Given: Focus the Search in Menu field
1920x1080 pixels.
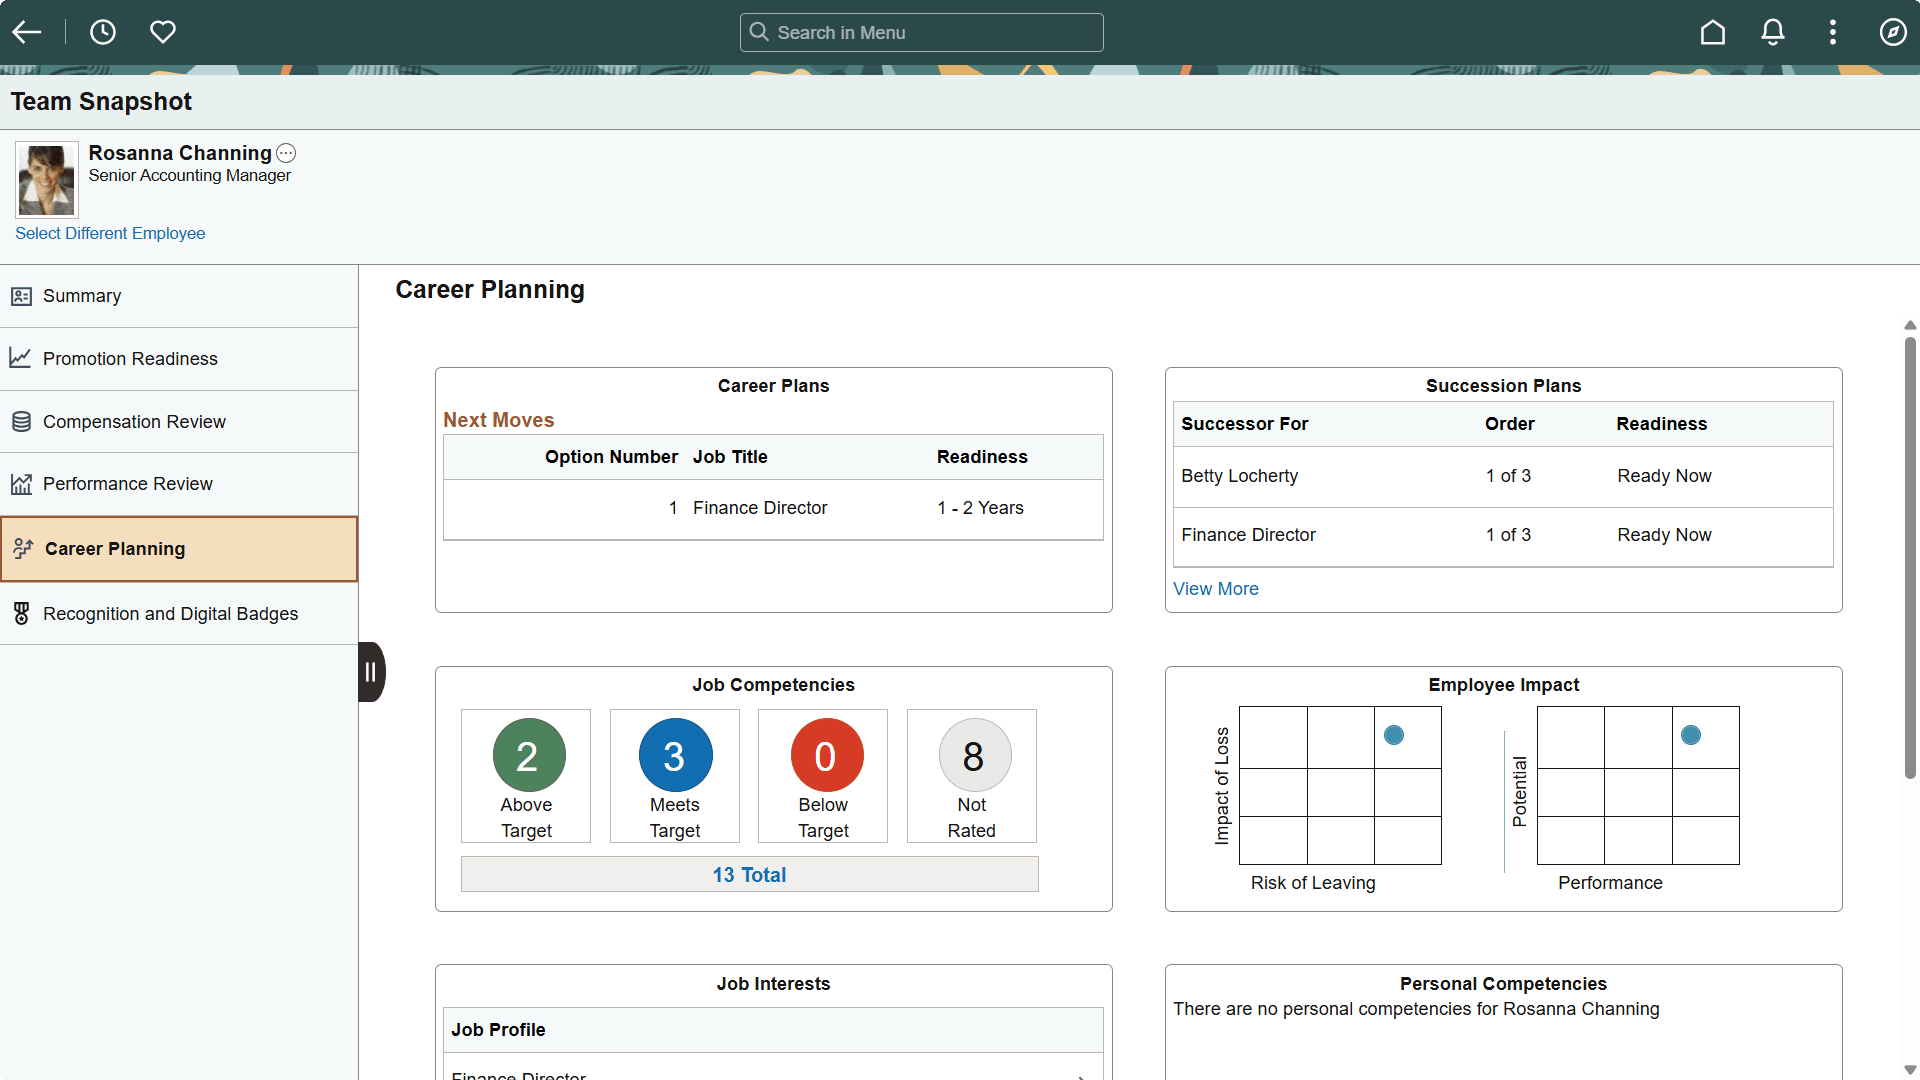Looking at the screenshot, I should click(x=922, y=32).
